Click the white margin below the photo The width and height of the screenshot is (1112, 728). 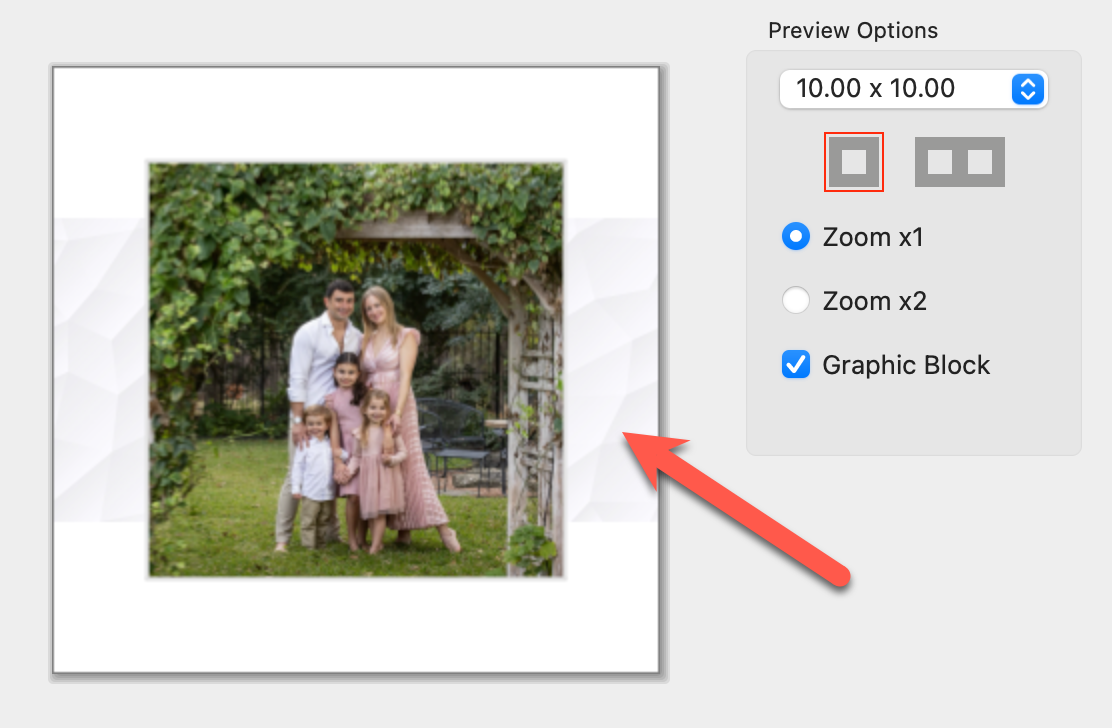click(x=355, y=625)
